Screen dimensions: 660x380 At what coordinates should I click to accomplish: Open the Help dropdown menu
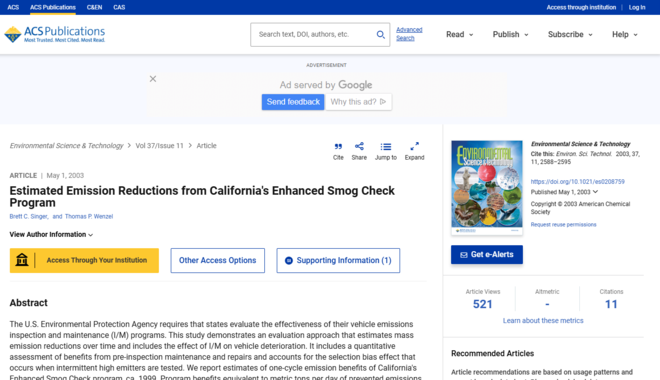coord(625,35)
